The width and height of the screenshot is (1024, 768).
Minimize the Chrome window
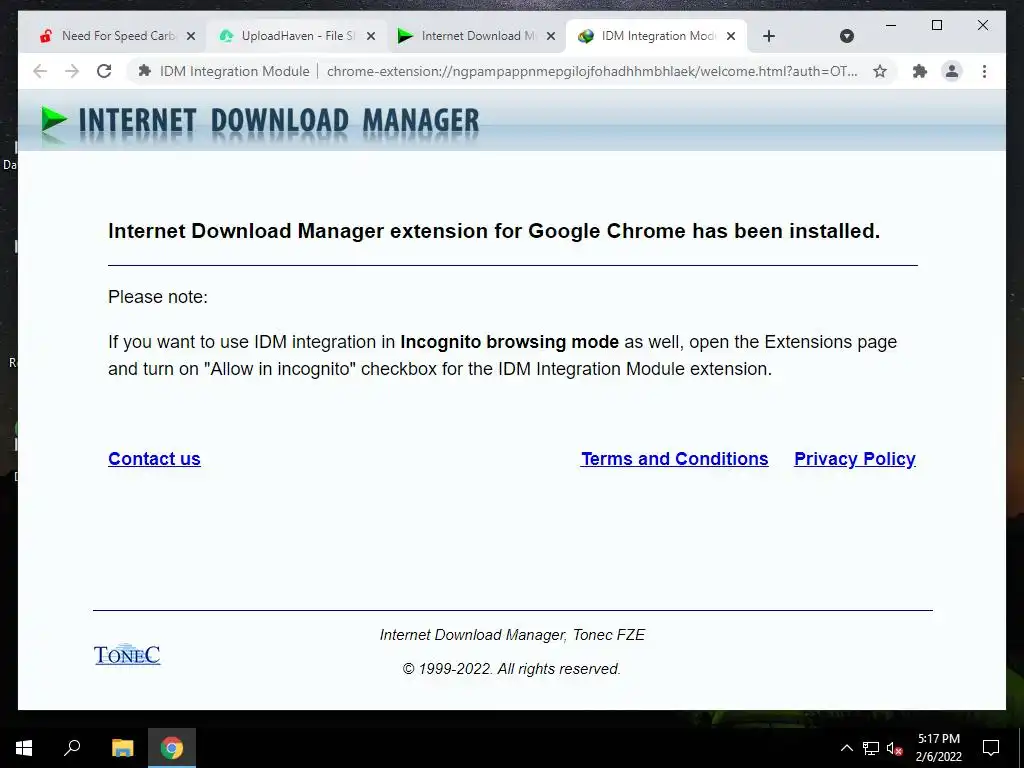(x=891, y=25)
